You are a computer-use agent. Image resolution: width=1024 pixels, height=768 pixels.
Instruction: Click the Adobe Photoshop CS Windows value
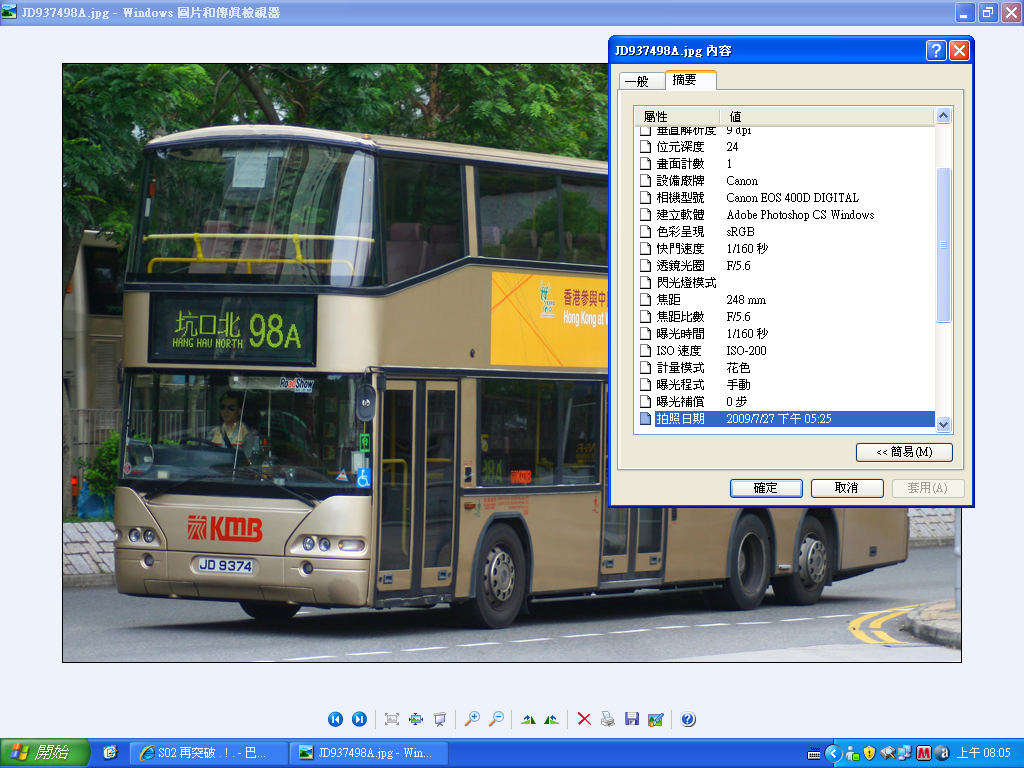tap(800, 215)
